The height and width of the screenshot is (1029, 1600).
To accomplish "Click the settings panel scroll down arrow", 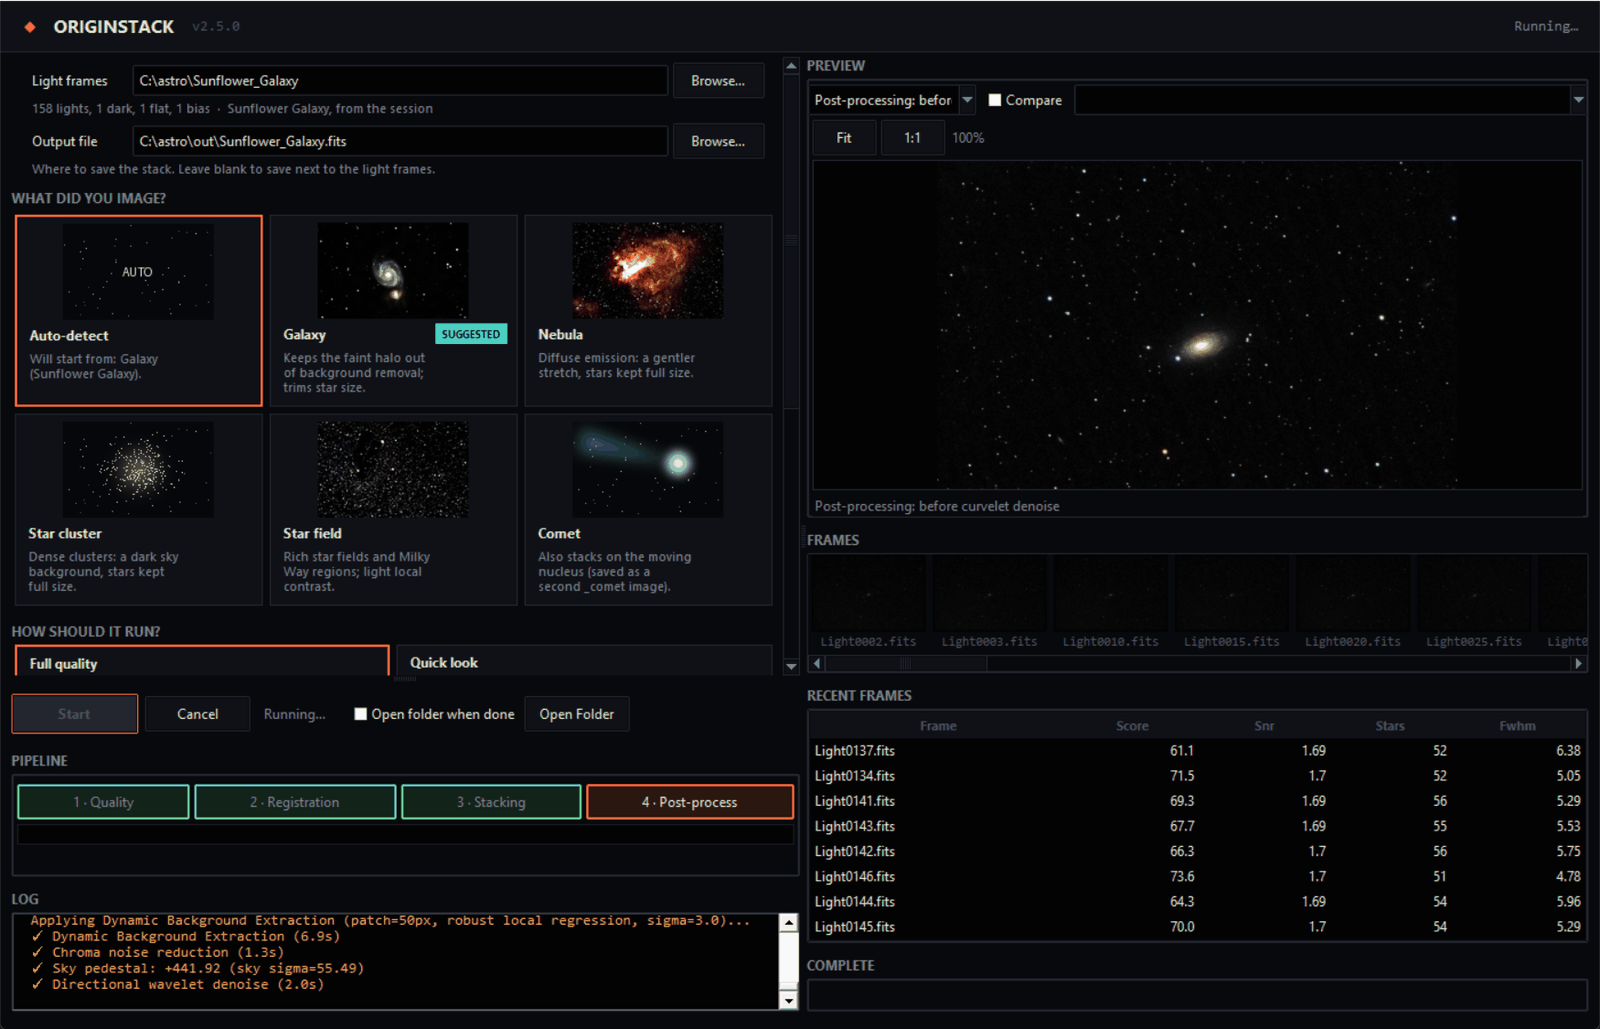I will (x=791, y=667).
